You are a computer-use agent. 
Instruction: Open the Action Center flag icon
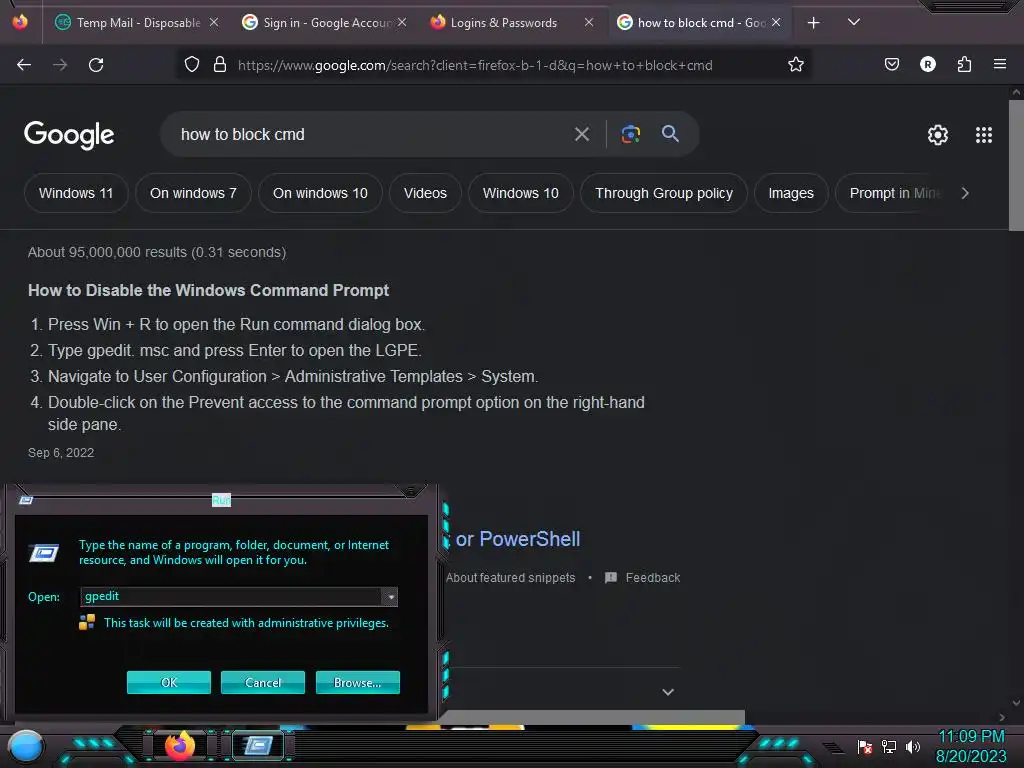[x=865, y=746]
